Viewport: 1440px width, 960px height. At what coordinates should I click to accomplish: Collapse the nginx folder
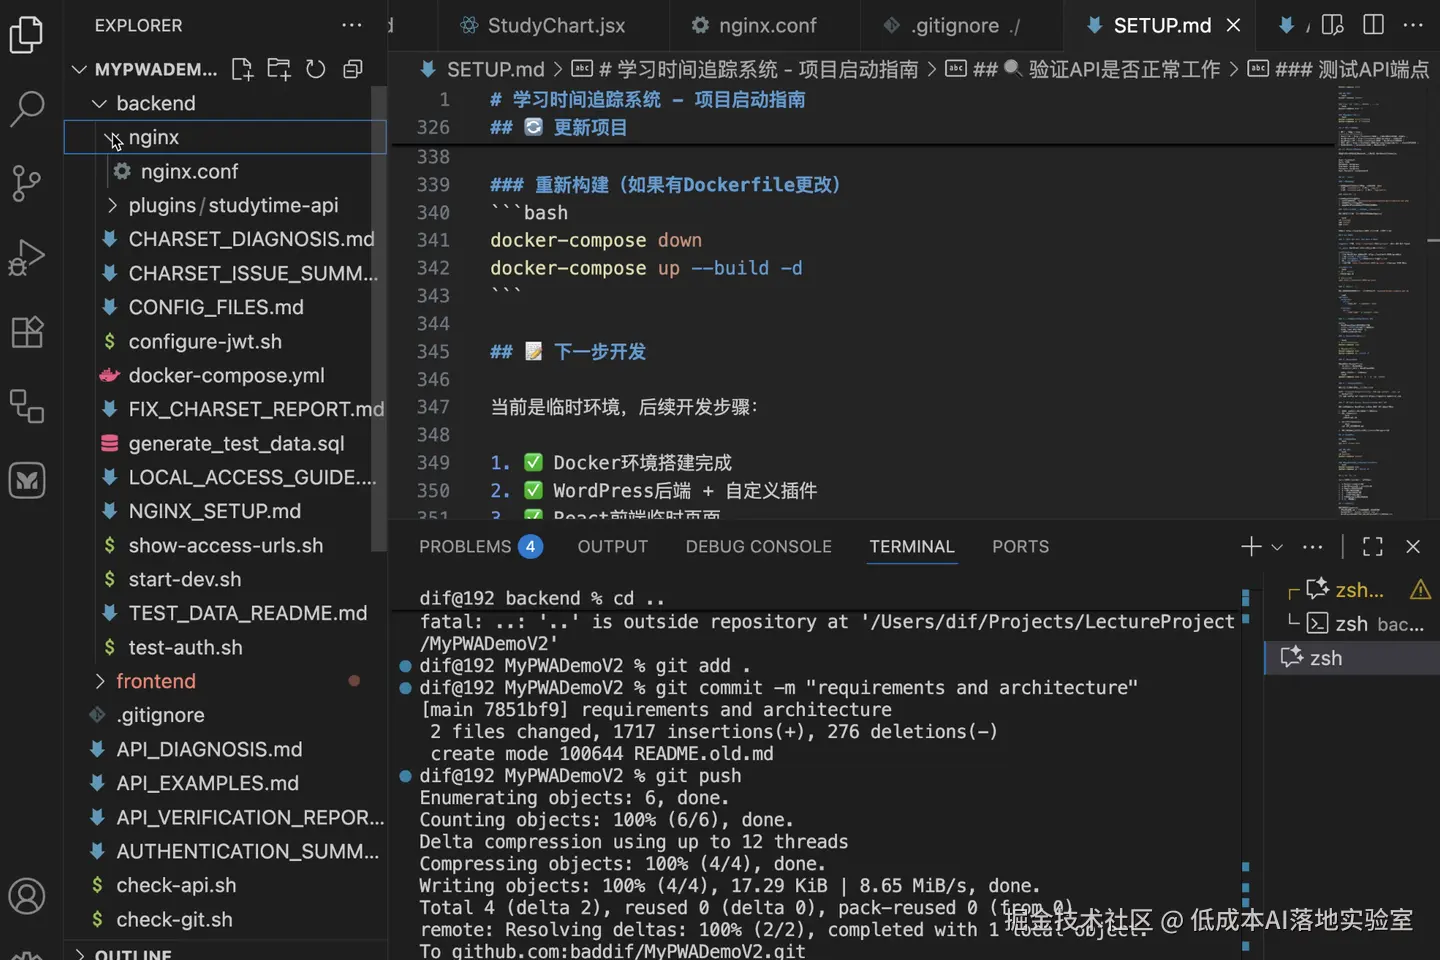(x=111, y=137)
